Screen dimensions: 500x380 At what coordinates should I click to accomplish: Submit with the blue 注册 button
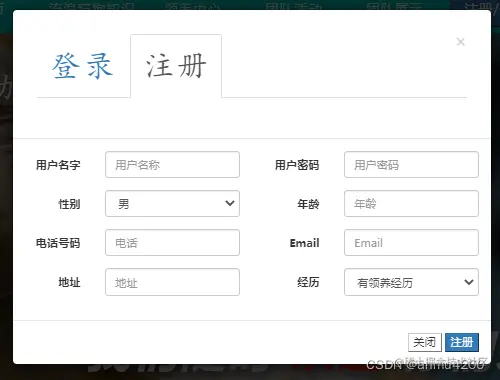pyautogui.click(x=462, y=342)
